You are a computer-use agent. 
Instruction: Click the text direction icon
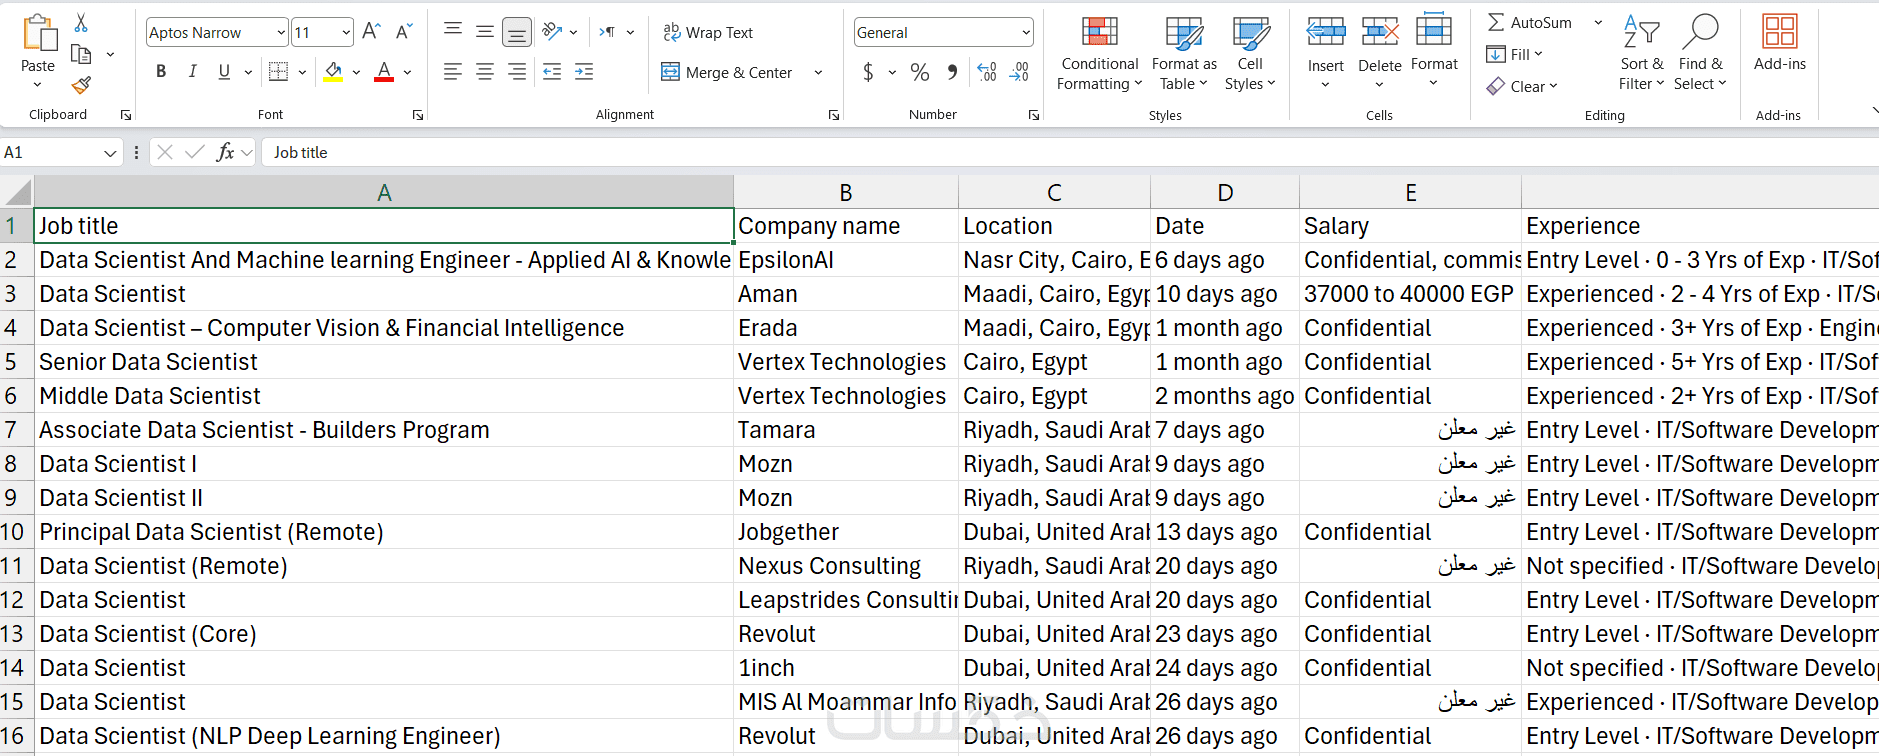click(607, 32)
